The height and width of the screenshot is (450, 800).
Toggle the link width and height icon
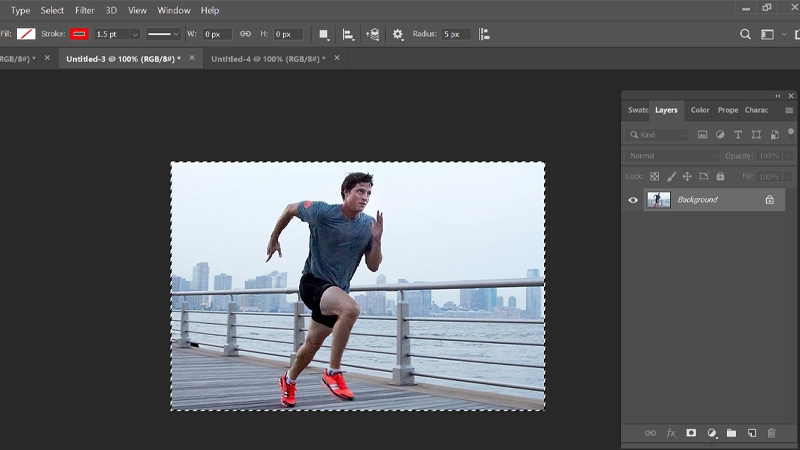[245, 34]
